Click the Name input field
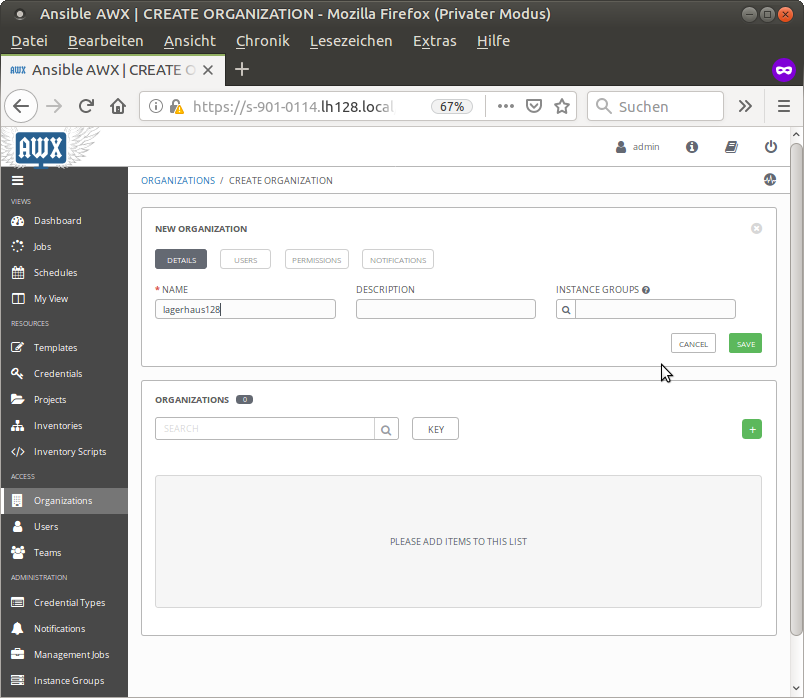The height and width of the screenshot is (698, 804). tap(245, 309)
